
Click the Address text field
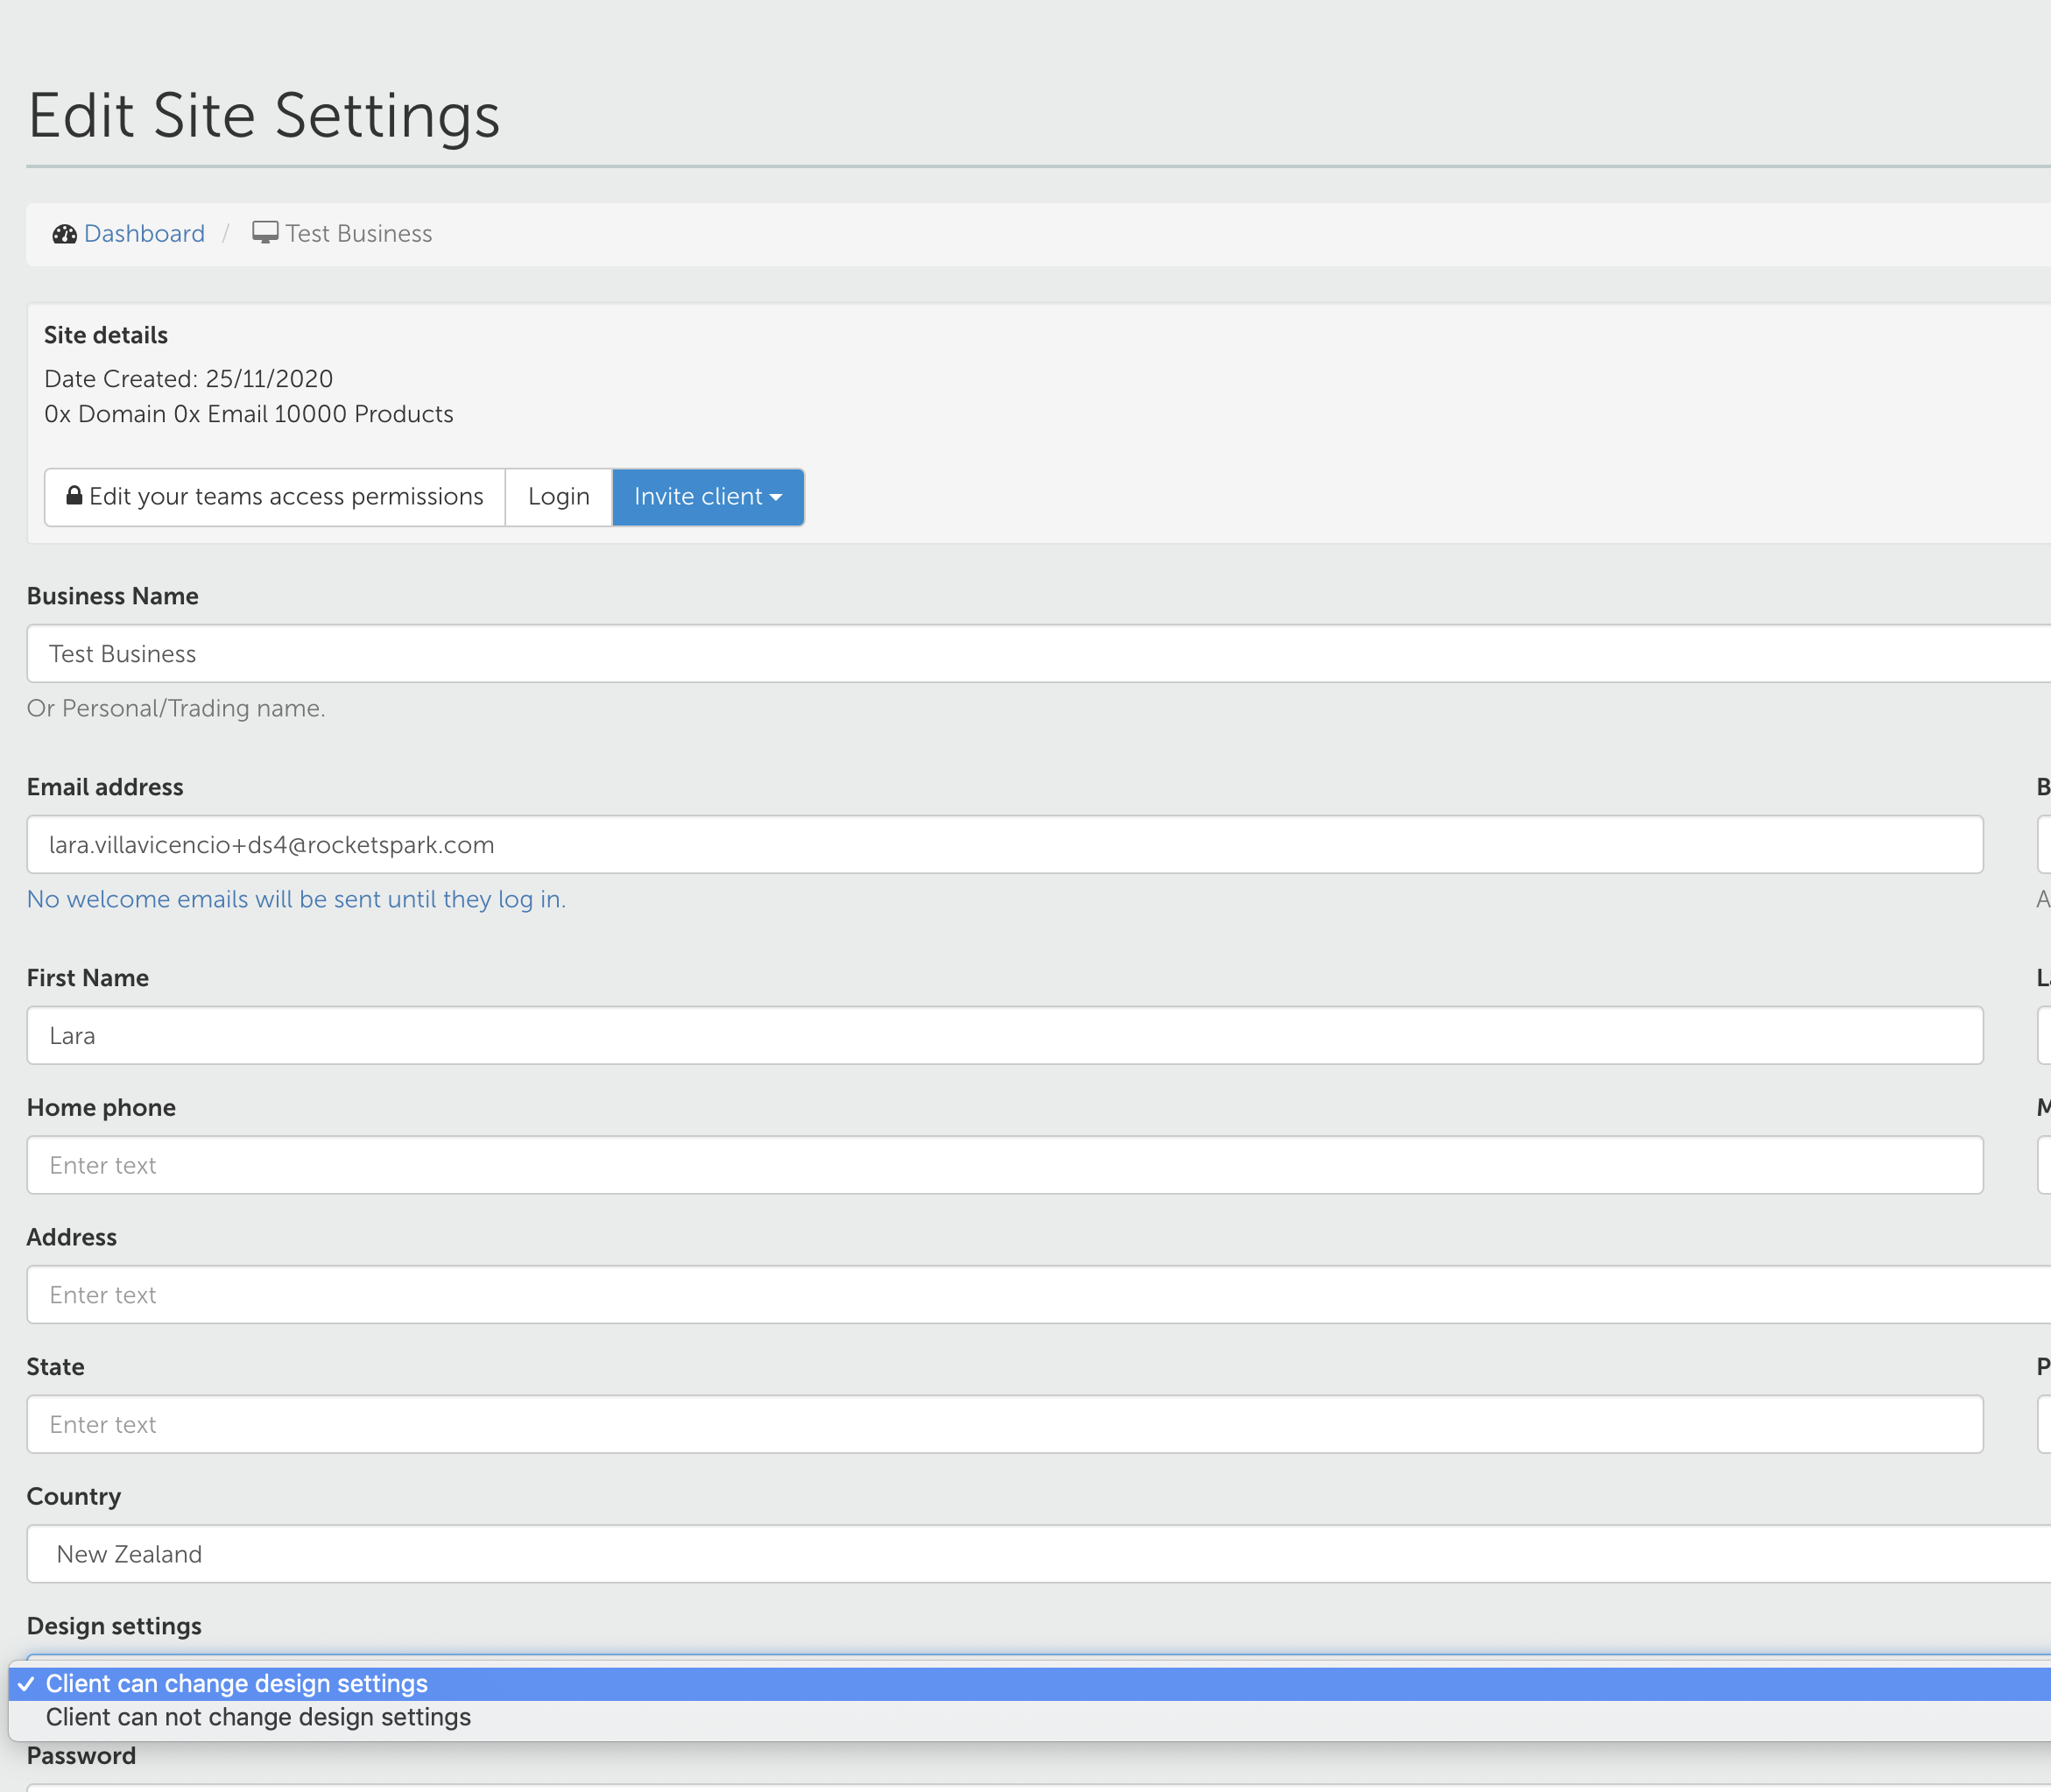tap(1038, 1295)
